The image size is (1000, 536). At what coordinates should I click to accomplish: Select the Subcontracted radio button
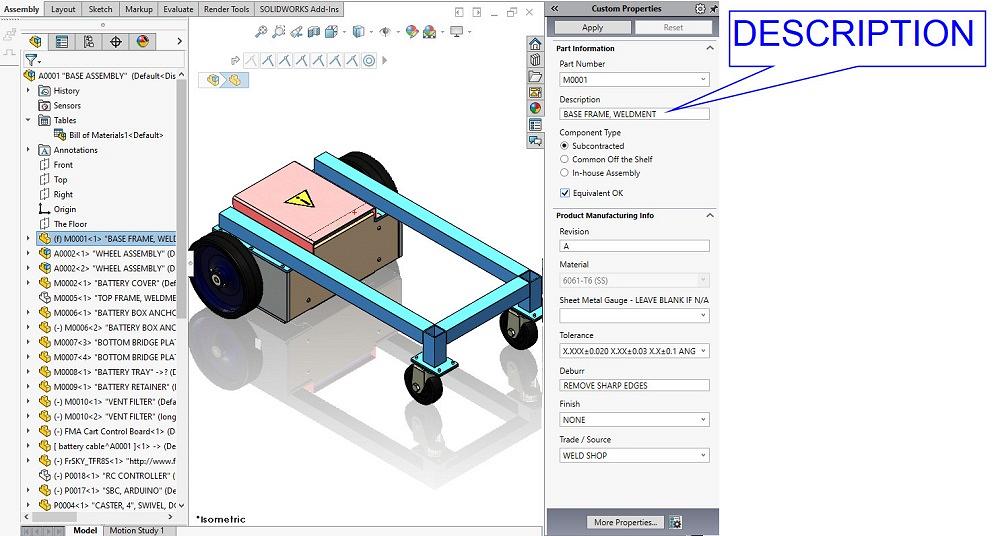564,146
